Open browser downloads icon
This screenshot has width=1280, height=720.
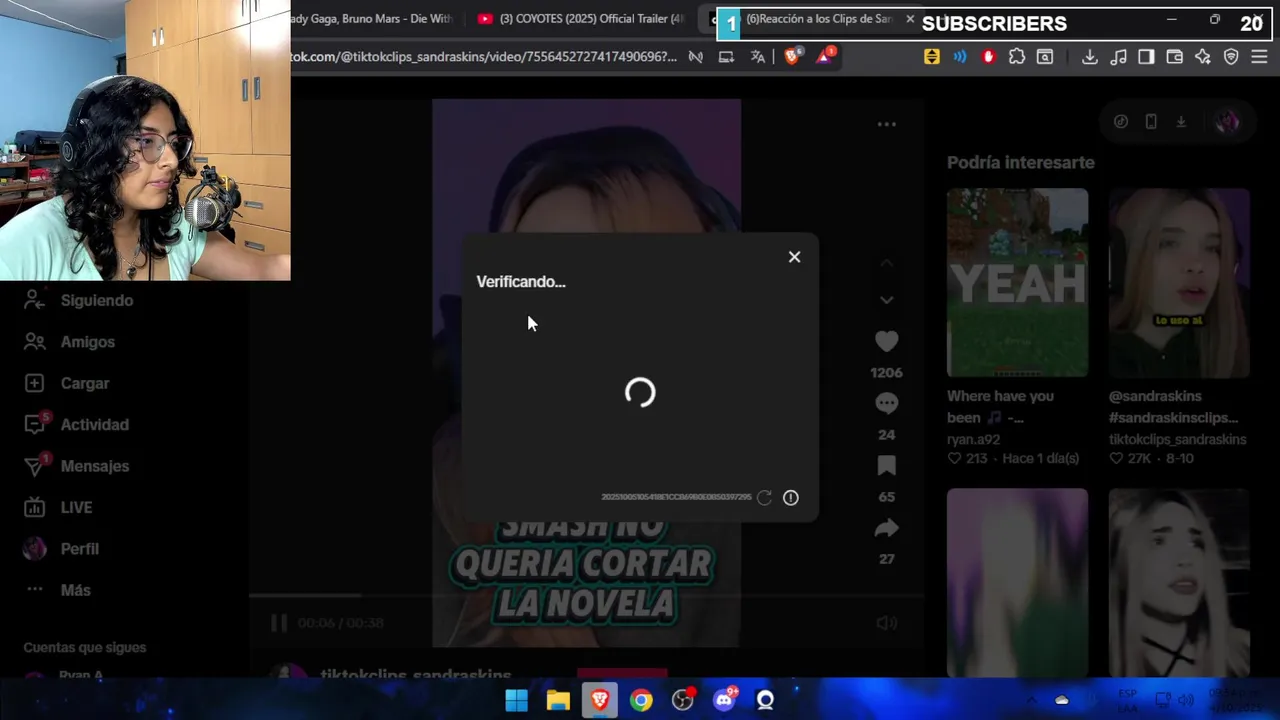[1090, 57]
